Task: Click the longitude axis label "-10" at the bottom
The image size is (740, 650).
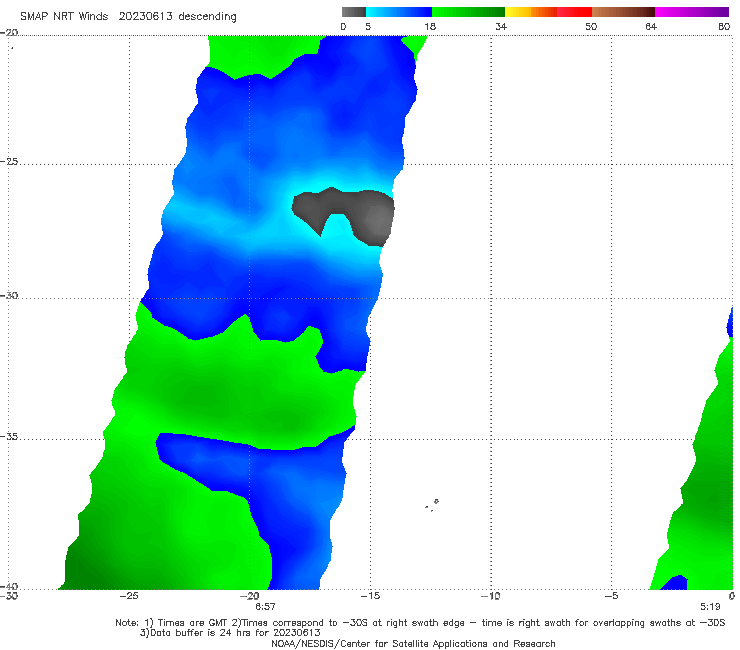Action: [490, 596]
